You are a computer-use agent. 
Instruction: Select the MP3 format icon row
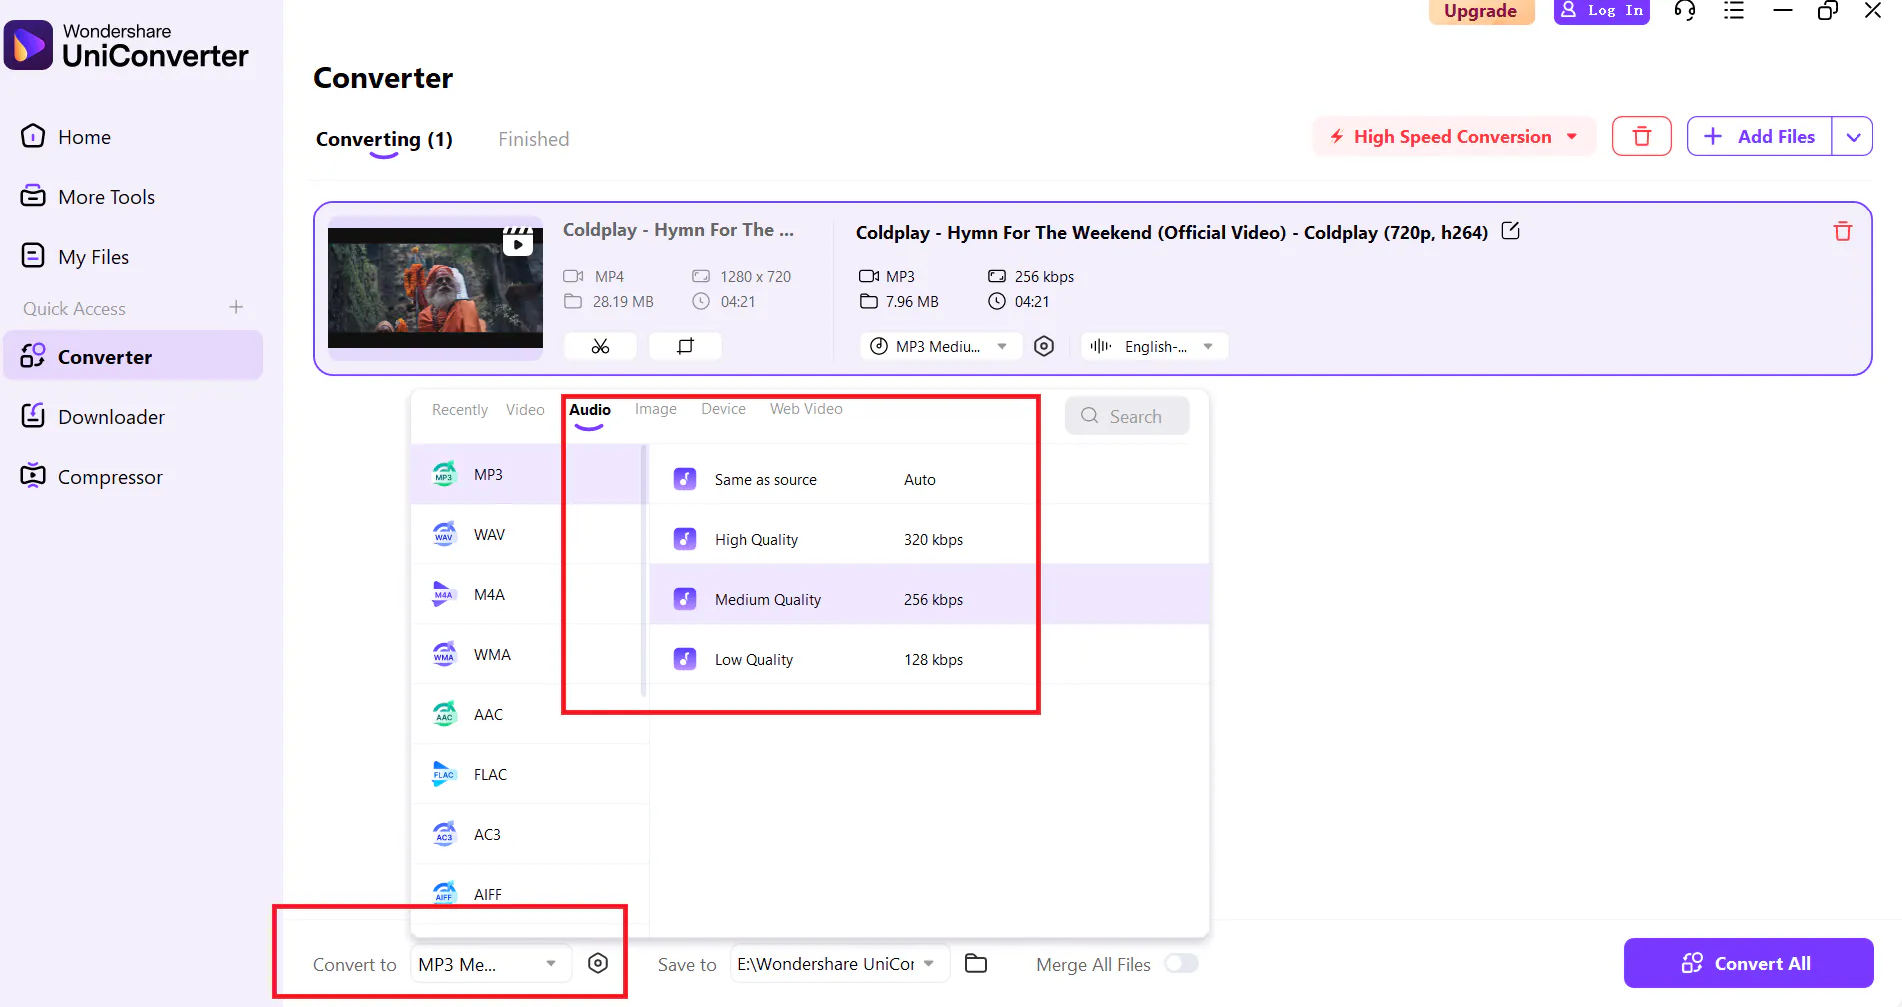tap(529, 474)
